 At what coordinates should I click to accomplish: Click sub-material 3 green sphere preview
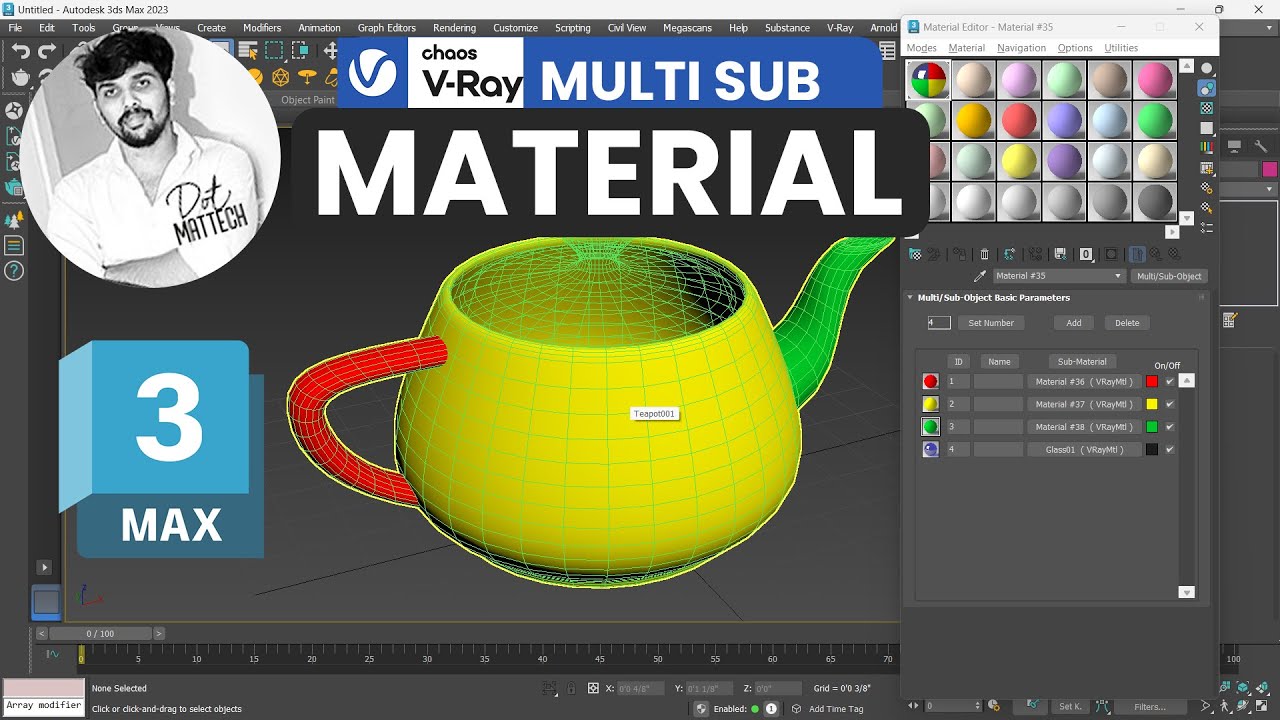931,427
